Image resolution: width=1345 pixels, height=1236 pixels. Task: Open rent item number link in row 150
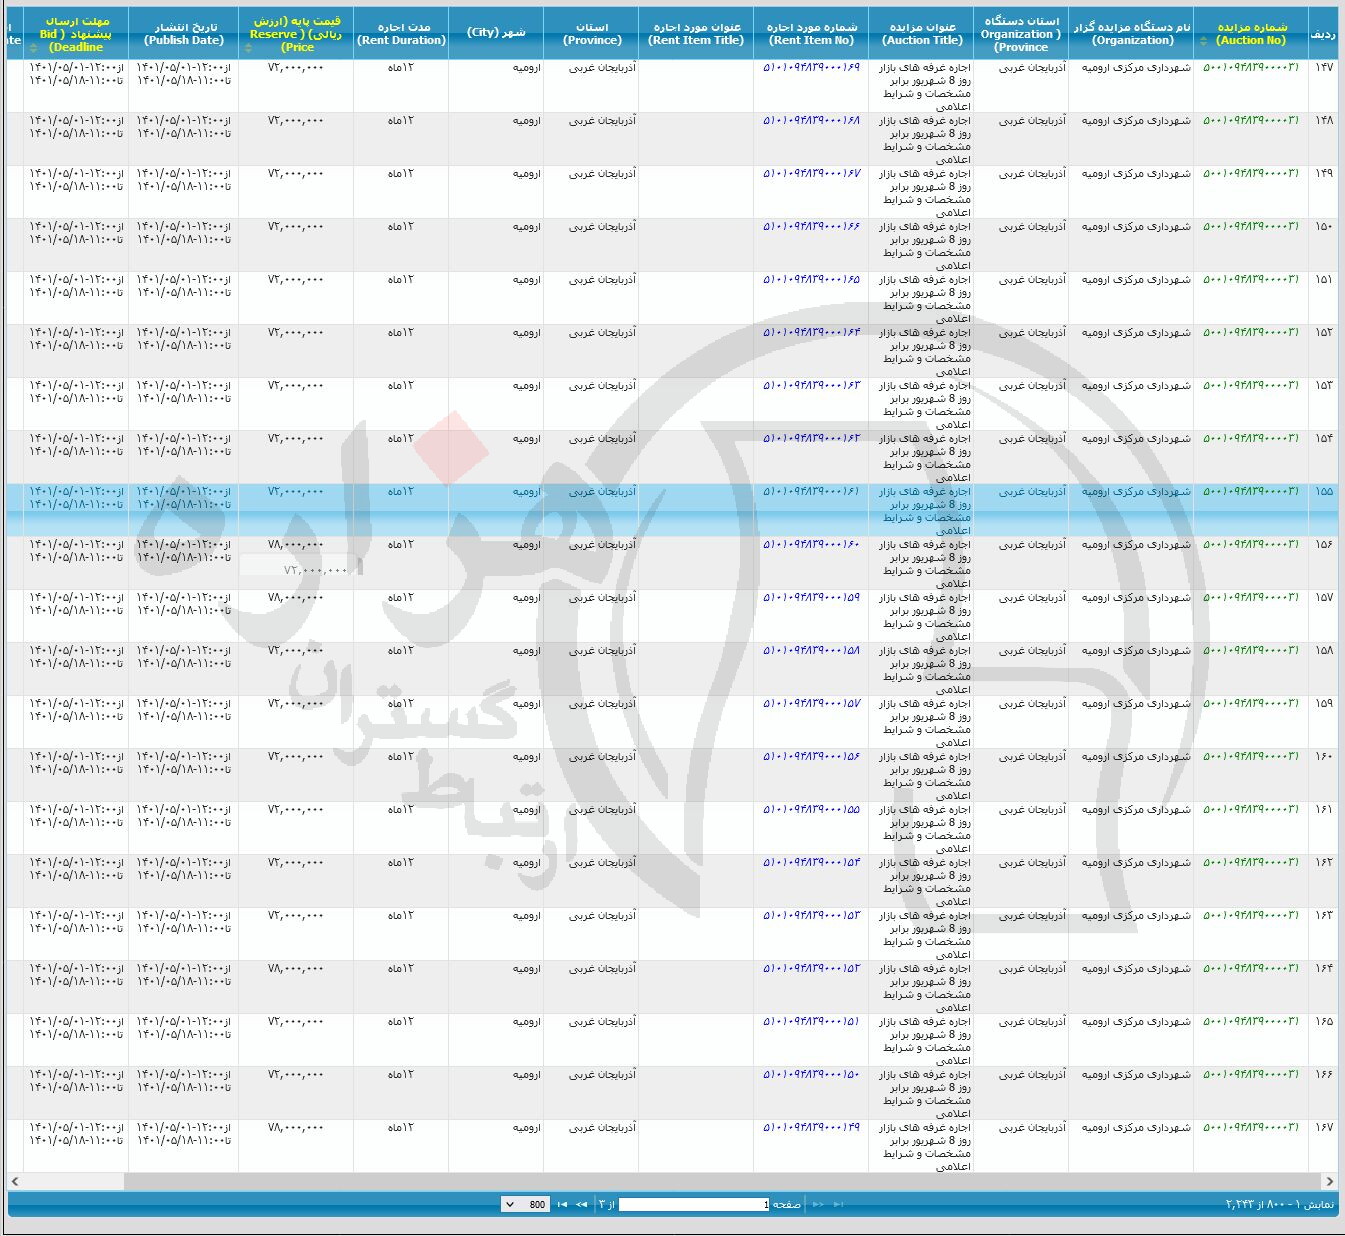[x=811, y=226]
